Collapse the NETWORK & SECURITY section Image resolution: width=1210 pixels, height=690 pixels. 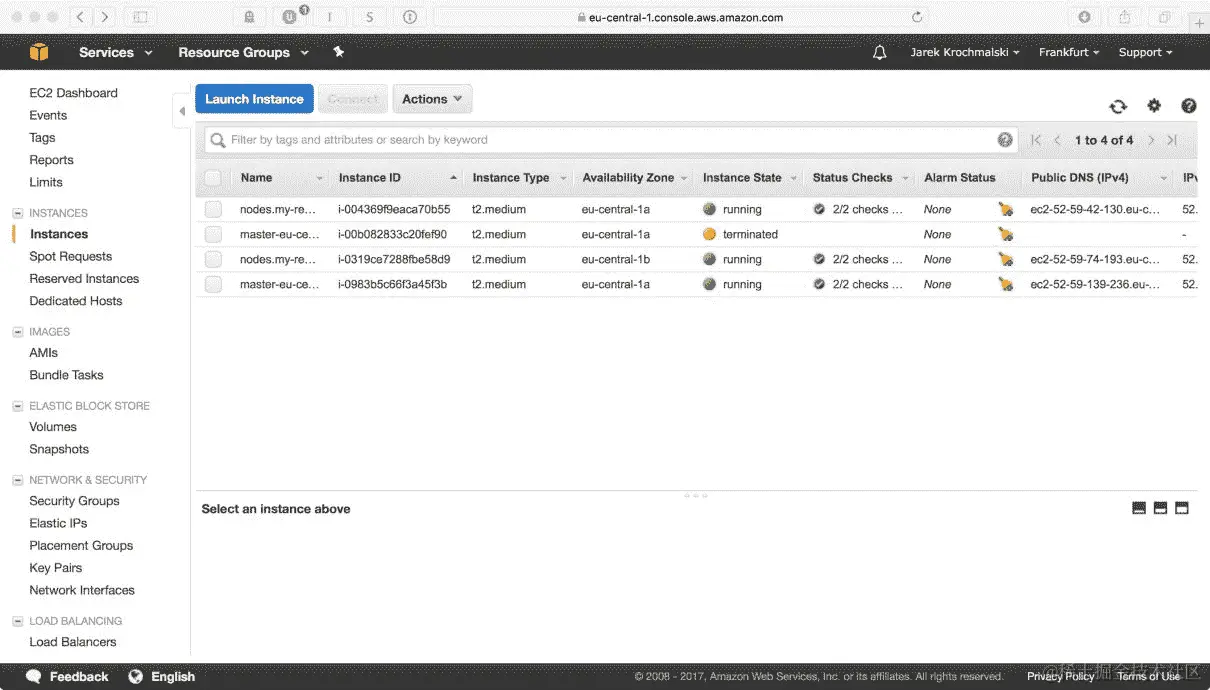tap(17, 480)
